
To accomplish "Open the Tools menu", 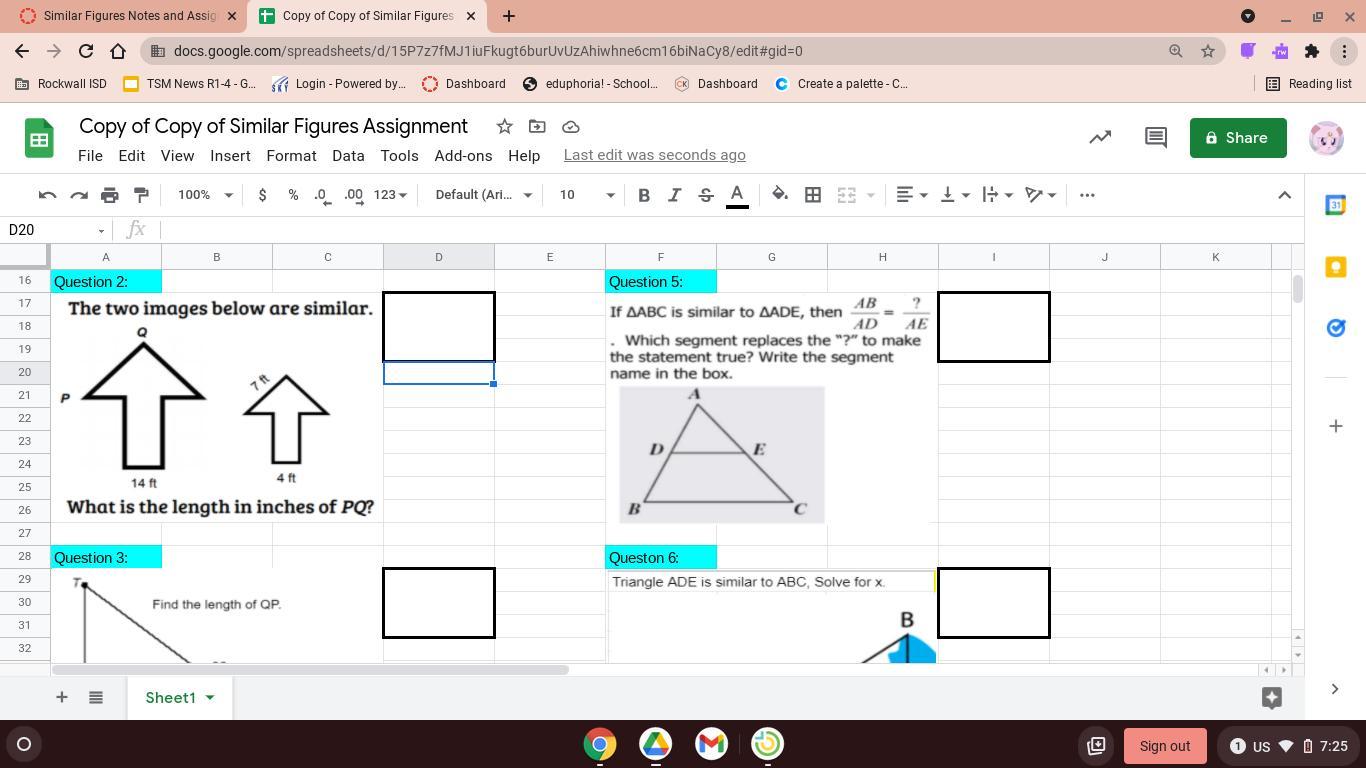I will point(399,156).
